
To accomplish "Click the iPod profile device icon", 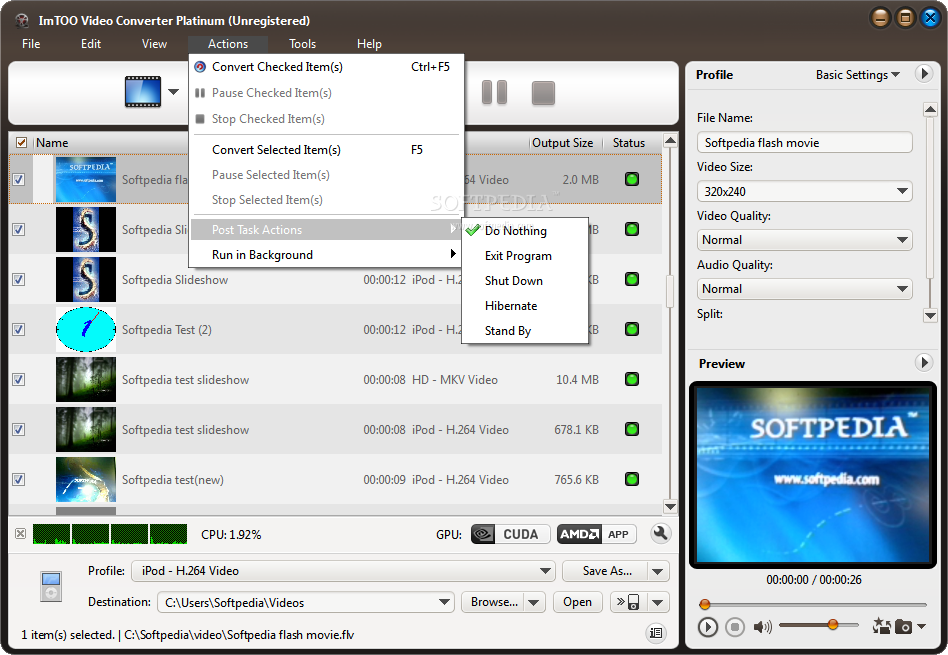I will tap(51, 586).
